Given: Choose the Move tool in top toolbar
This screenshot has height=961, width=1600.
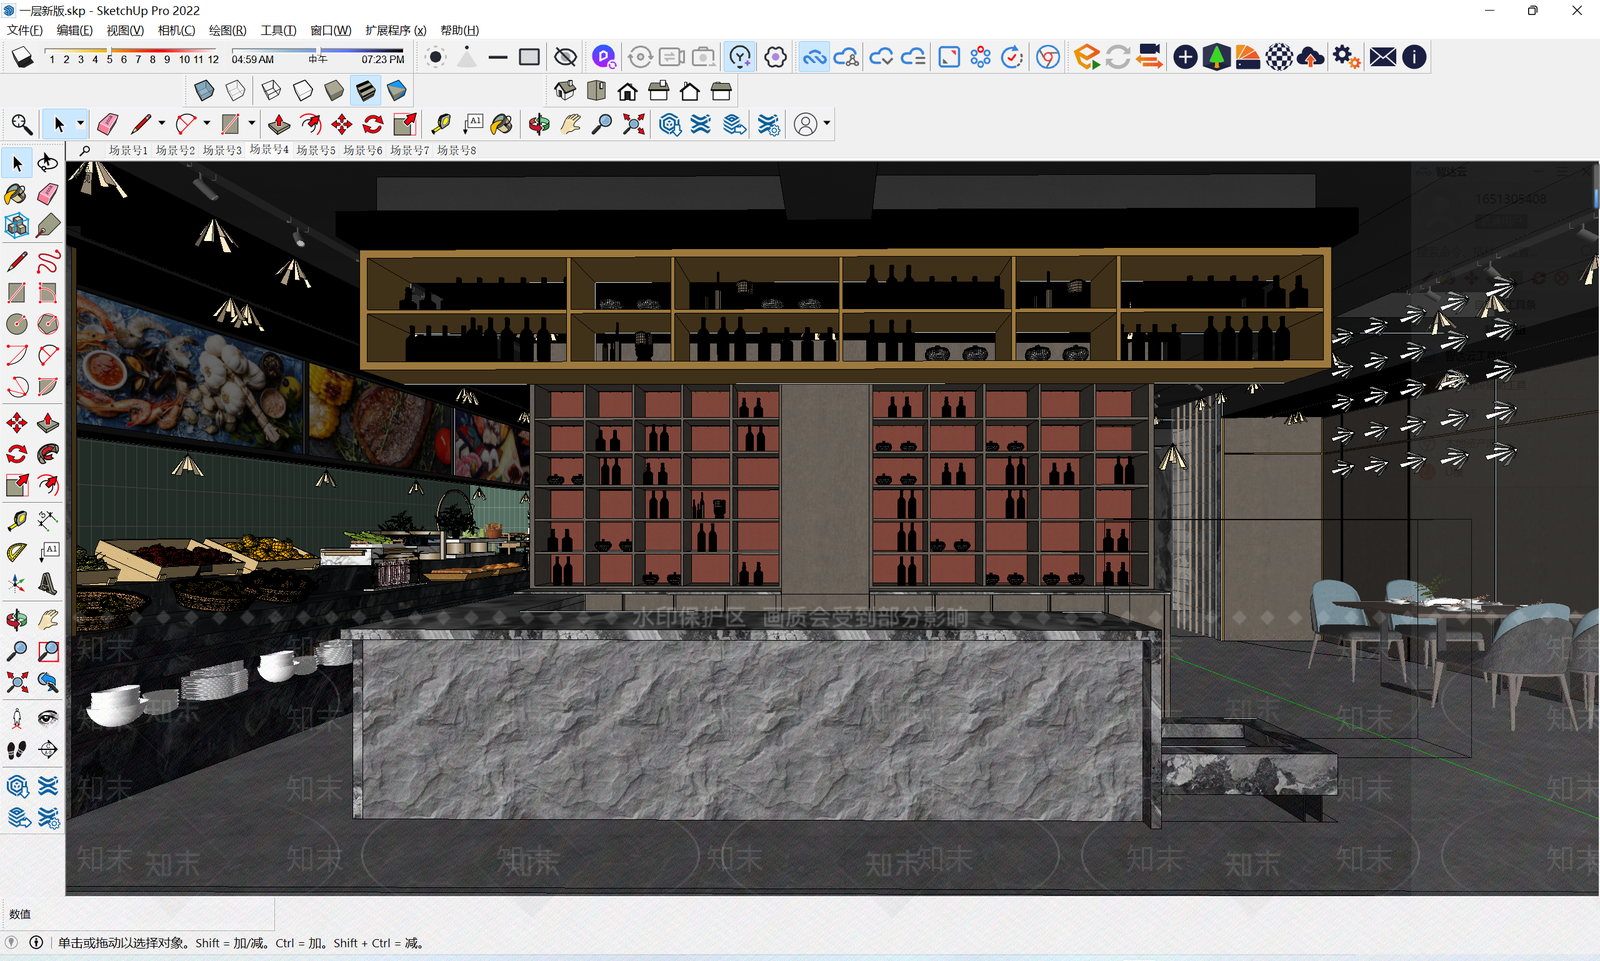Looking at the screenshot, I should click(342, 124).
